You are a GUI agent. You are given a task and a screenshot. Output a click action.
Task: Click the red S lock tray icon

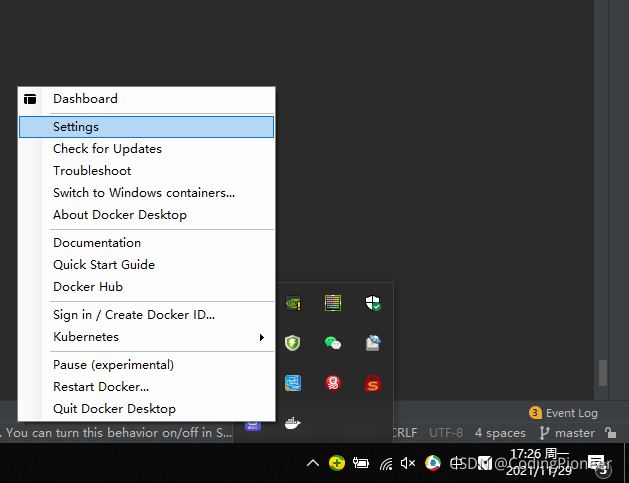(x=373, y=383)
